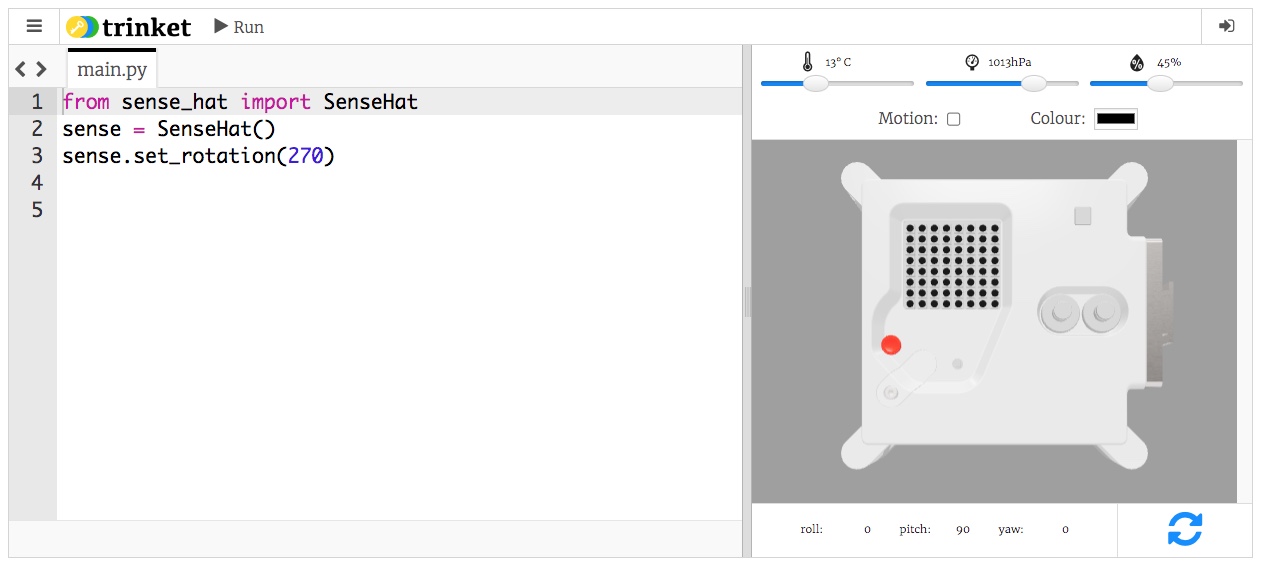Adjust the humidity slider handle
The image size is (1261, 566).
pyautogui.click(x=1160, y=84)
